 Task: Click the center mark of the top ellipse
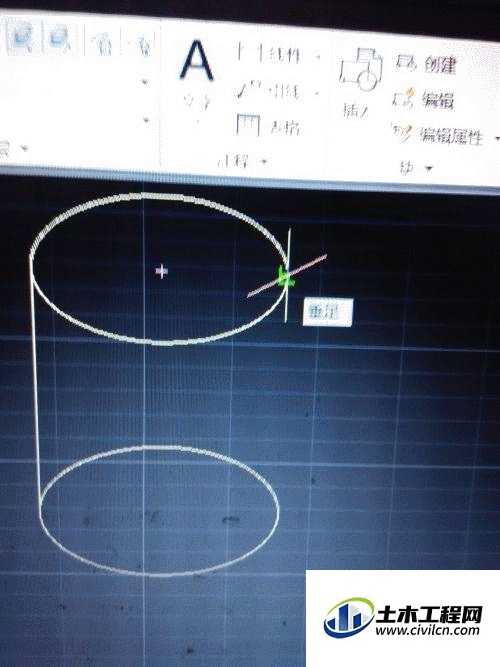tap(161, 271)
